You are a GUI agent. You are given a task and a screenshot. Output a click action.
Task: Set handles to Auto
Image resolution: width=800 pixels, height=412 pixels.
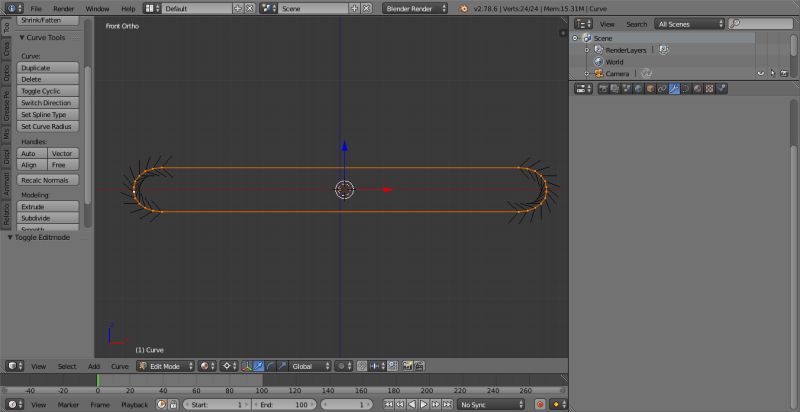click(x=32, y=153)
